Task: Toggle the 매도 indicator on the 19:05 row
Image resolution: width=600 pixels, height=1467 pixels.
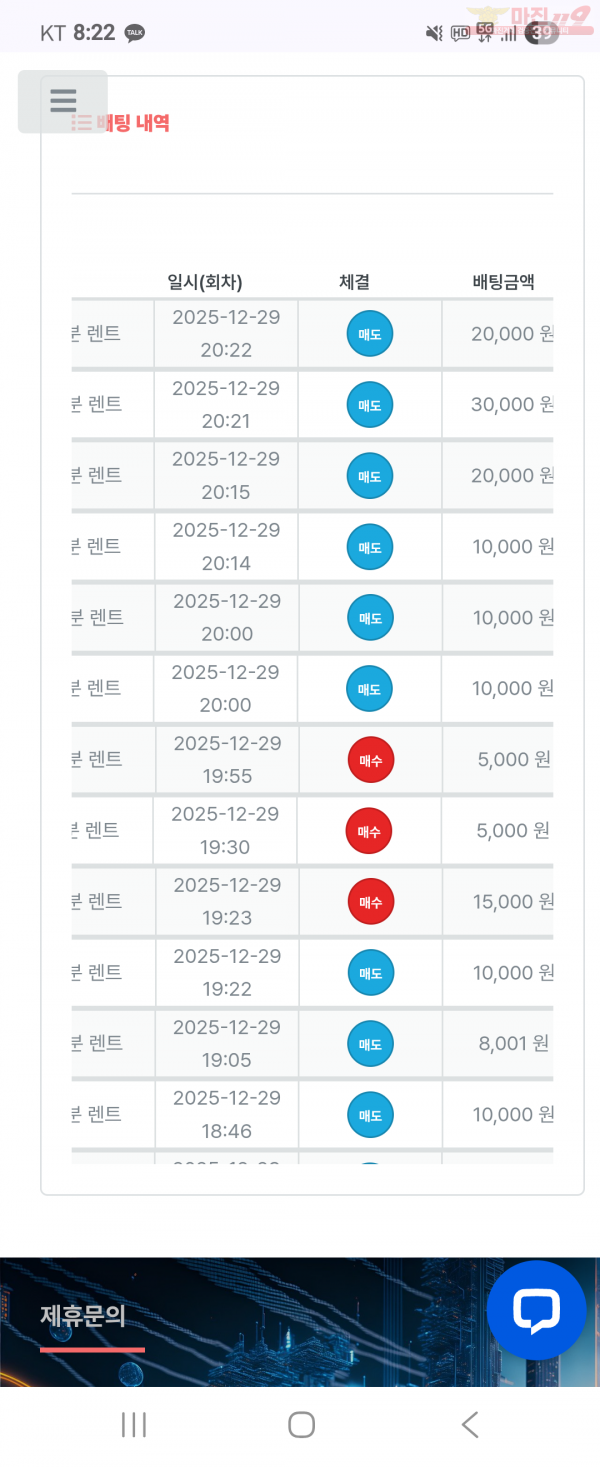Action: (370, 1043)
